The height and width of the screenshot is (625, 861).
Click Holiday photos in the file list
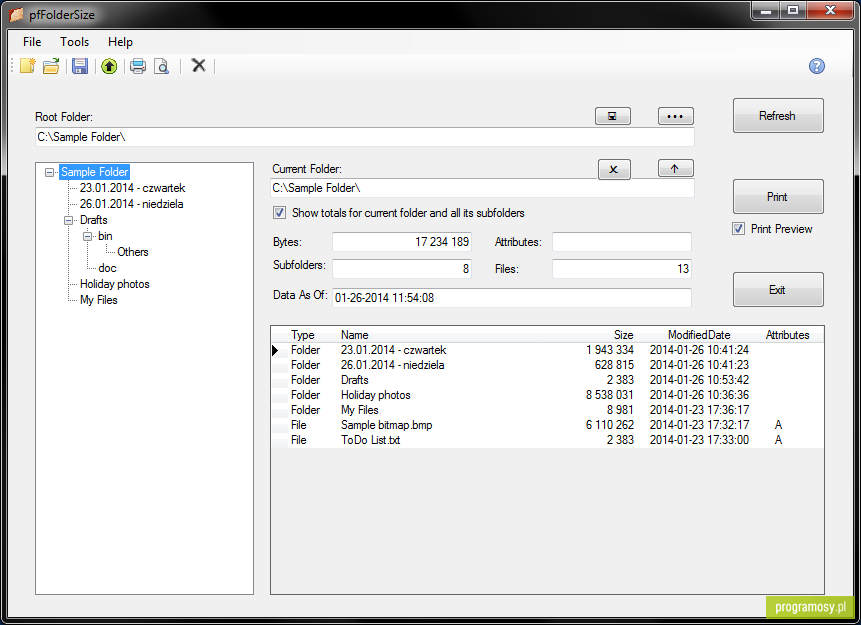pyautogui.click(x=376, y=395)
